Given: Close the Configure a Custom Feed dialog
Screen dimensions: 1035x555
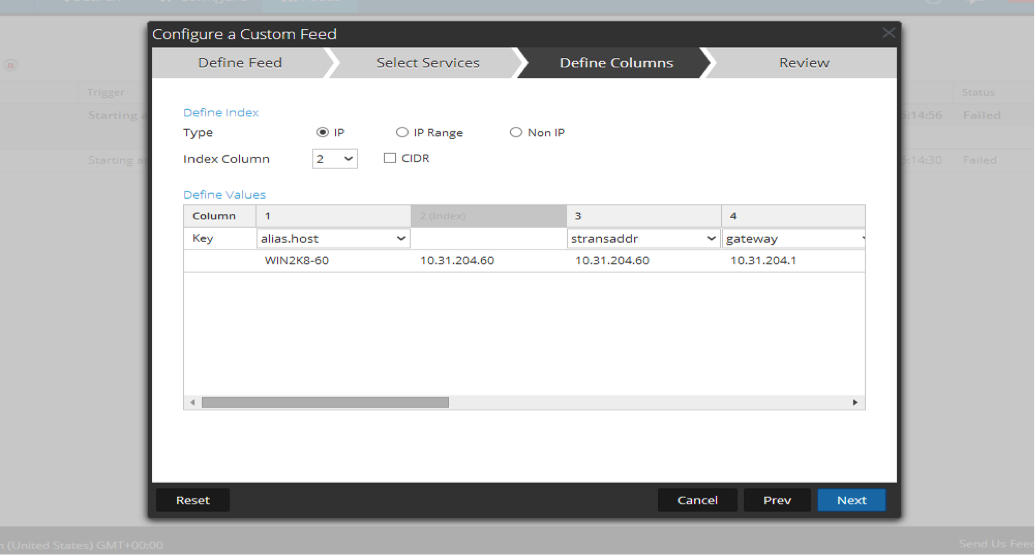Looking at the screenshot, I should [x=888, y=34].
